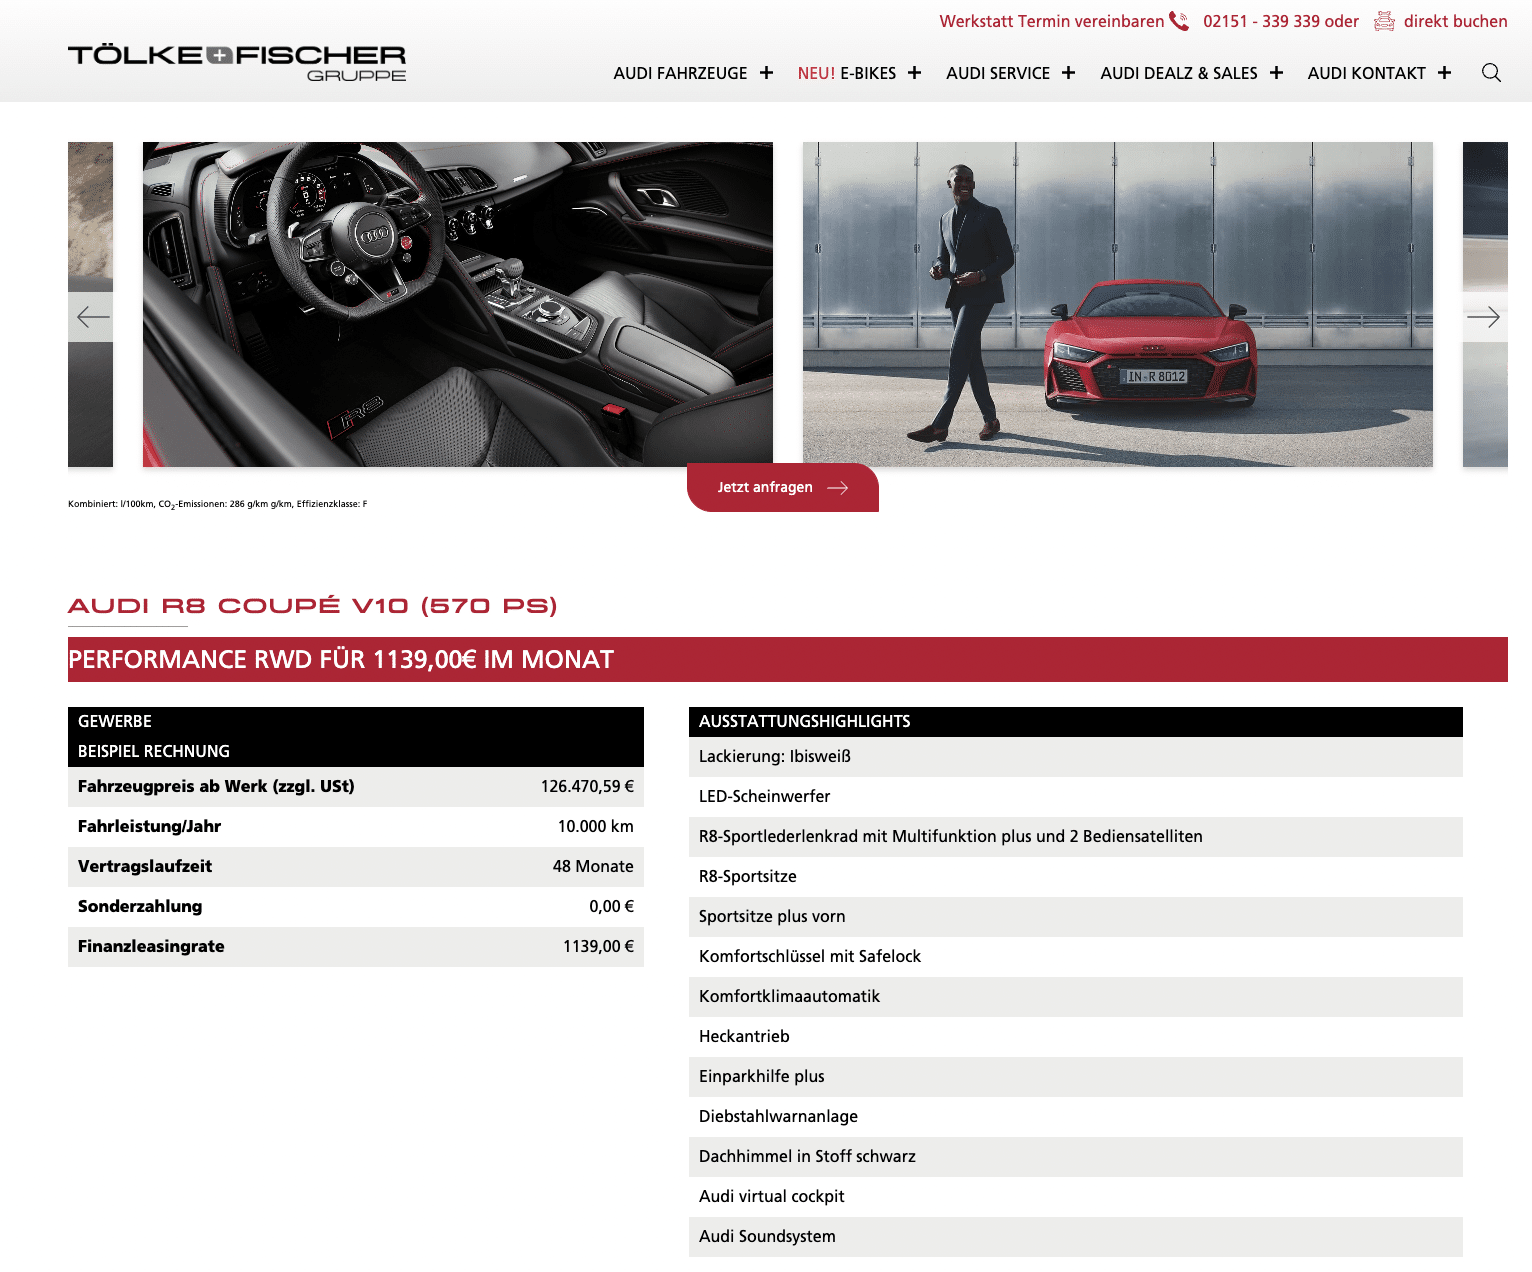Click the Einparkhilfe plus row
This screenshot has height=1272, width=1532.
coord(1076,1077)
